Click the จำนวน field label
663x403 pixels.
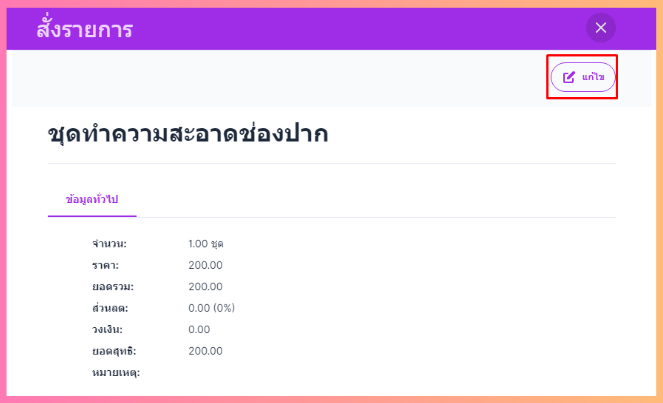coord(110,244)
